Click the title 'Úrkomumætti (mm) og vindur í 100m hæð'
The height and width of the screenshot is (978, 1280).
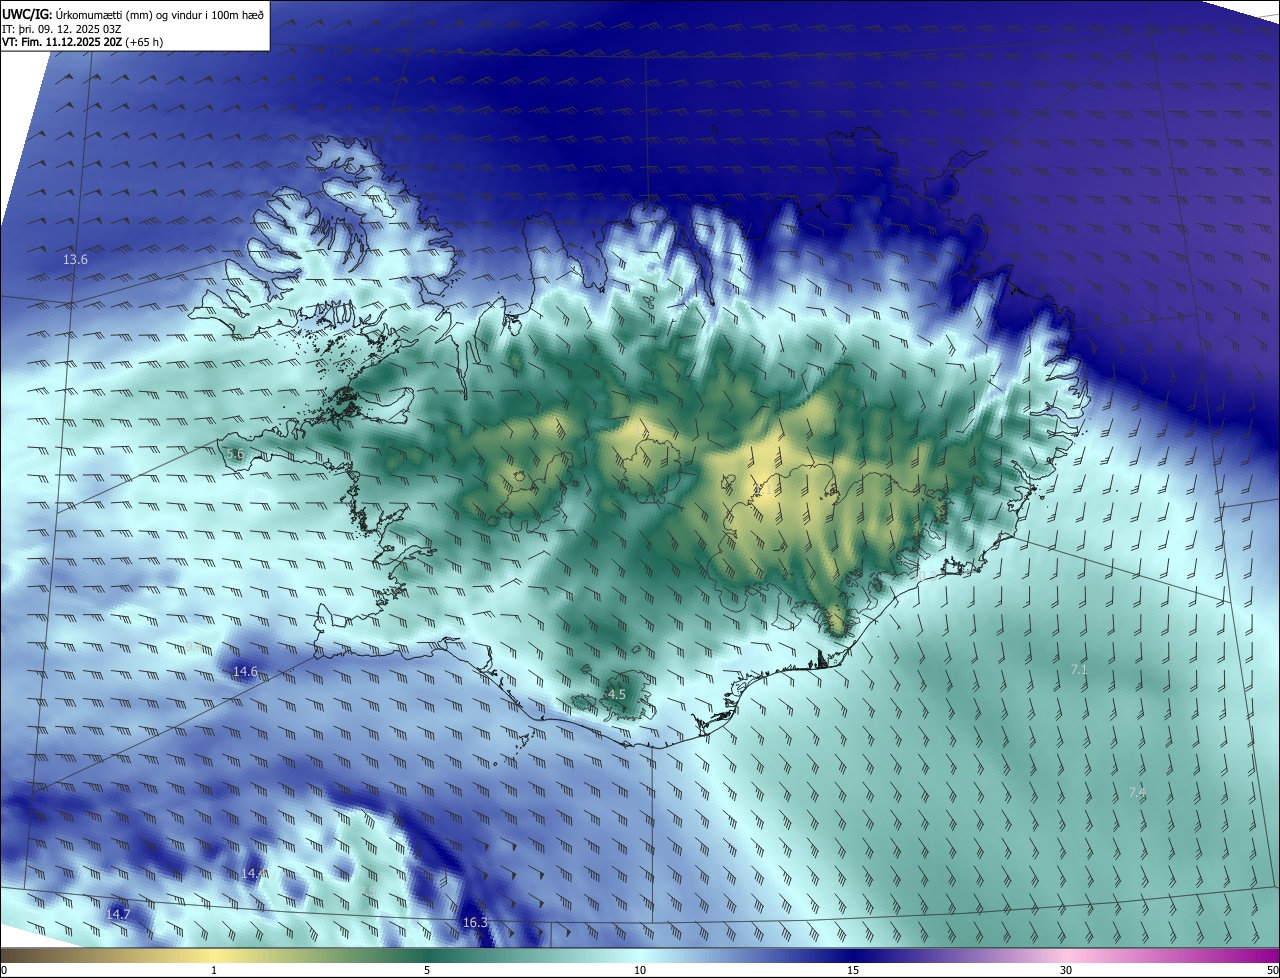[161, 13]
